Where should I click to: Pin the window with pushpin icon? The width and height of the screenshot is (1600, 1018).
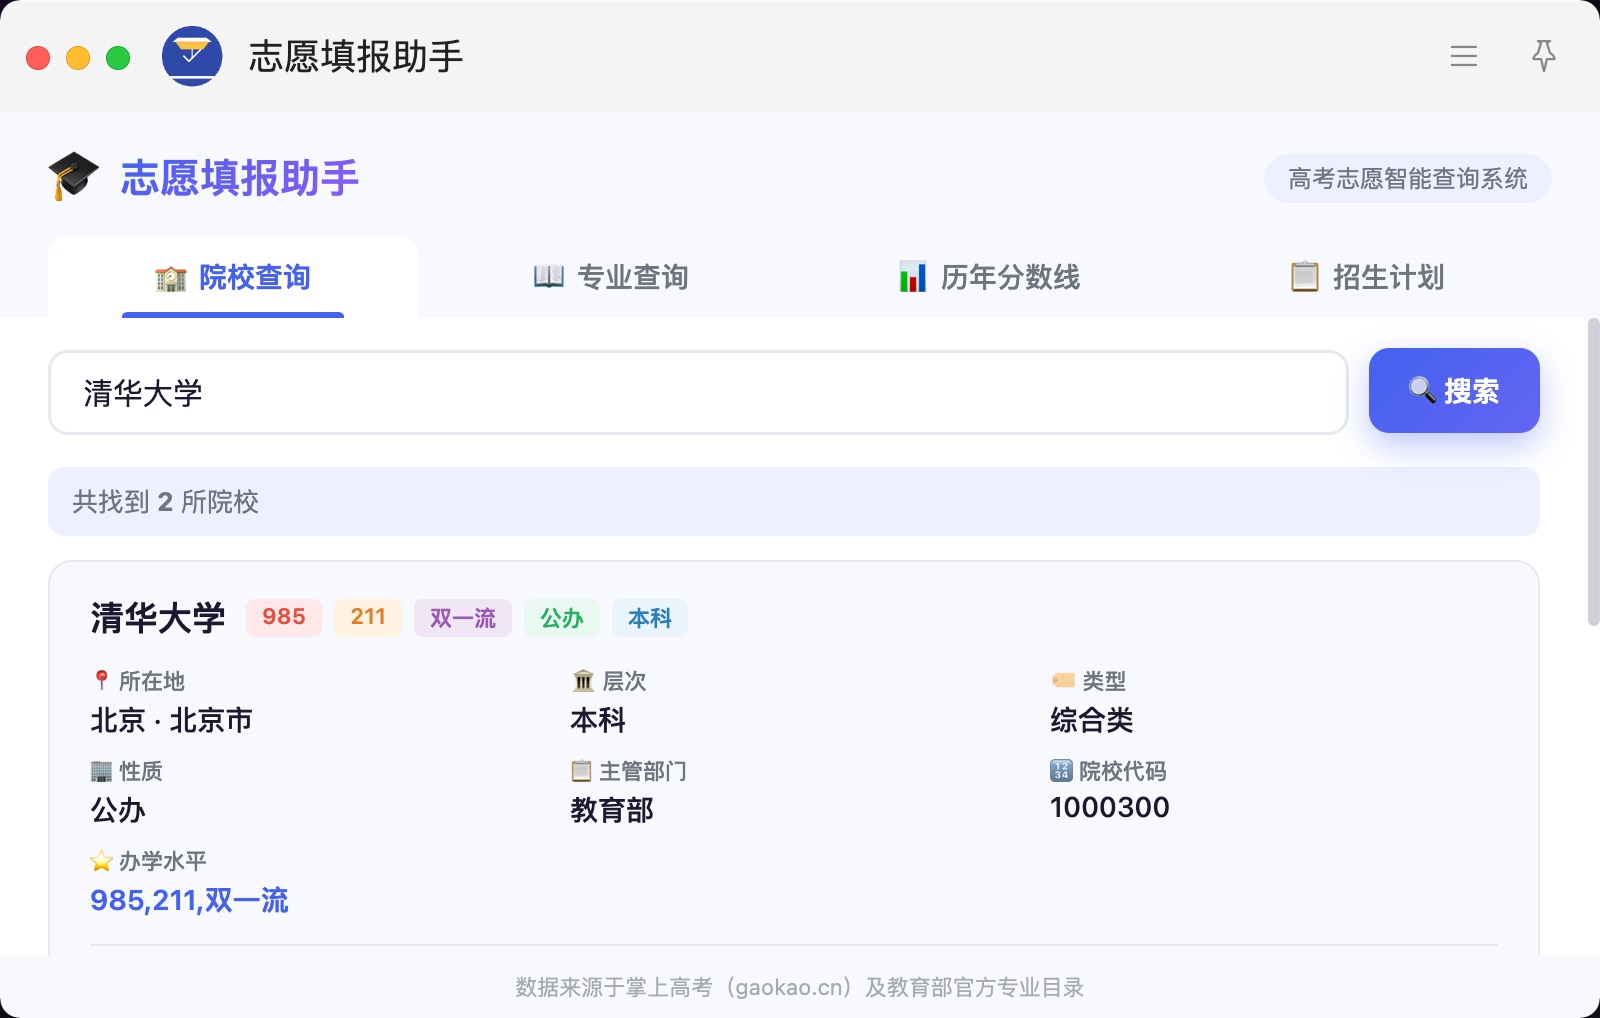[1544, 56]
